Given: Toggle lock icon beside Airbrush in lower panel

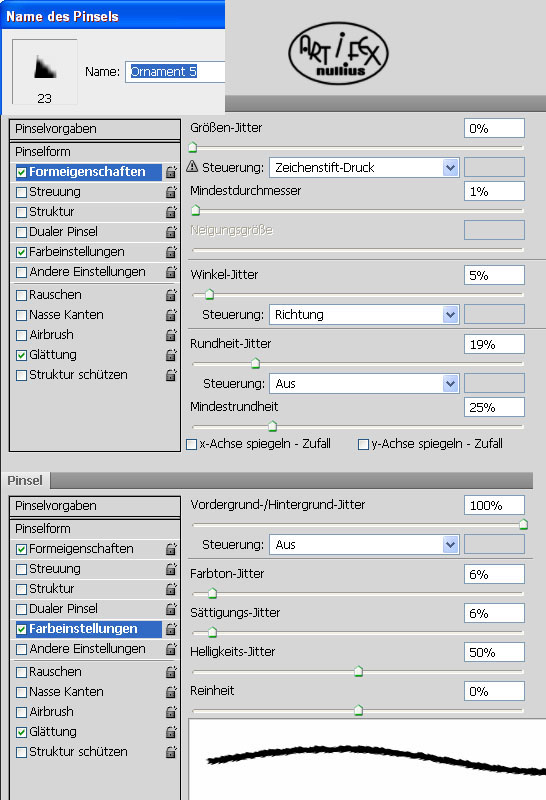Looking at the screenshot, I should (x=171, y=712).
